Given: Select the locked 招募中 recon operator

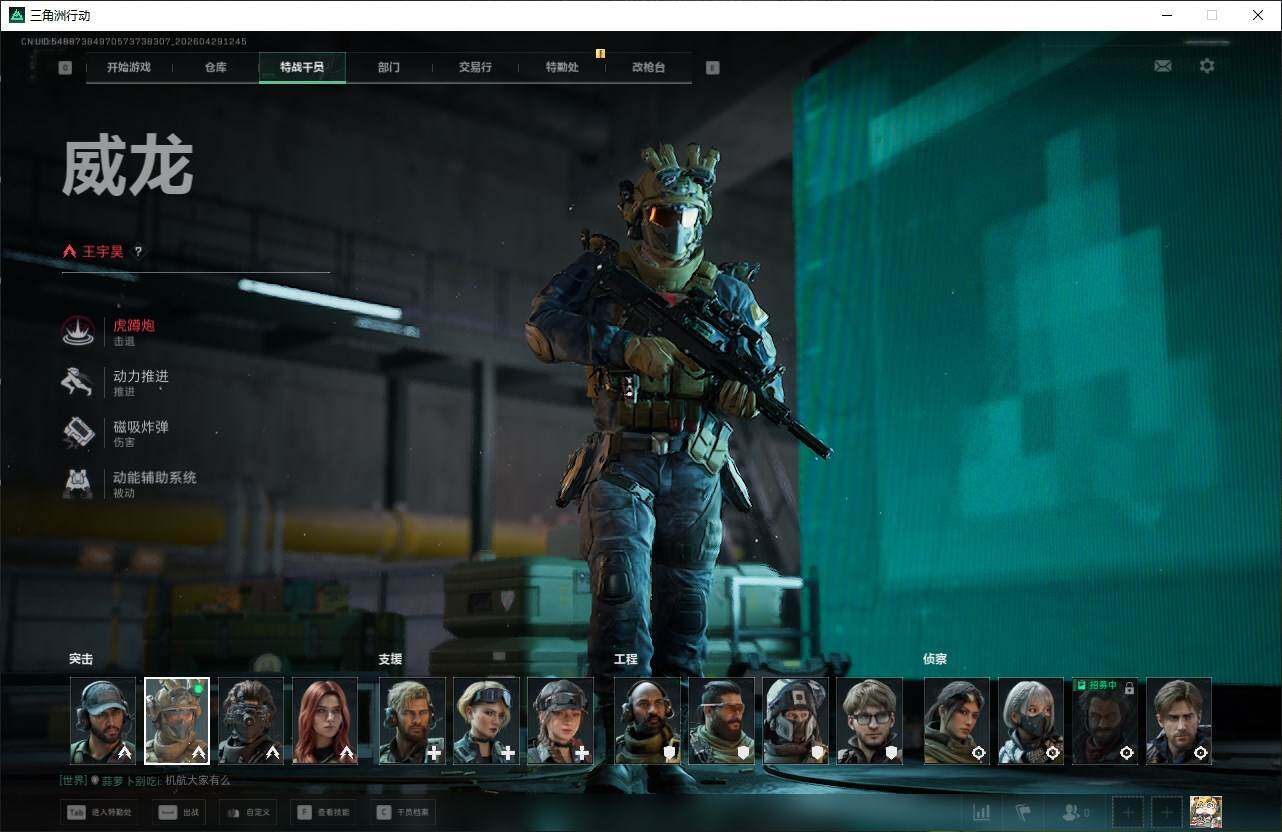Looking at the screenshot, I should pyautogui.click(x=1105, y=721).
